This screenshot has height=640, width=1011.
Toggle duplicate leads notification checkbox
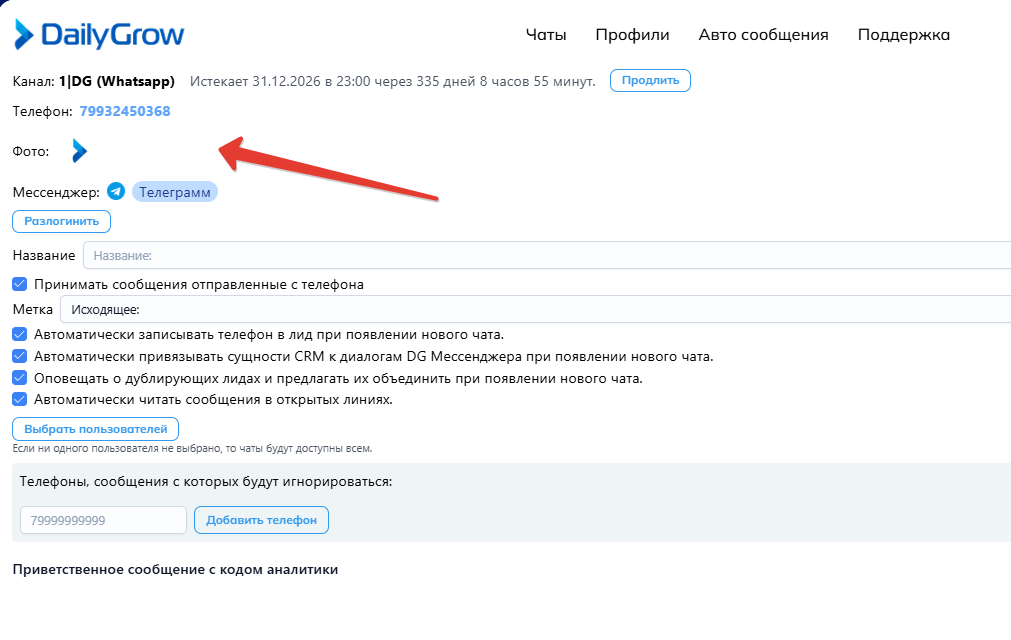tap(20, 378)
